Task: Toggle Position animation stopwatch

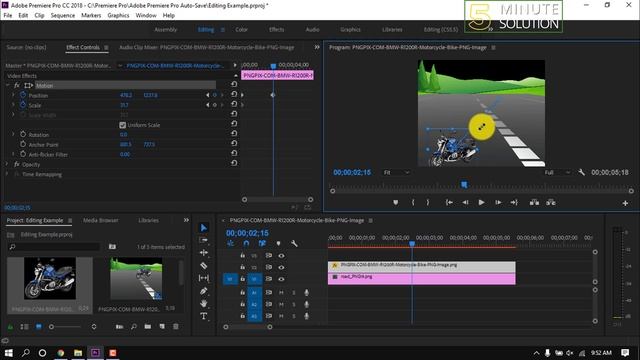Action: tap(23, 95)
